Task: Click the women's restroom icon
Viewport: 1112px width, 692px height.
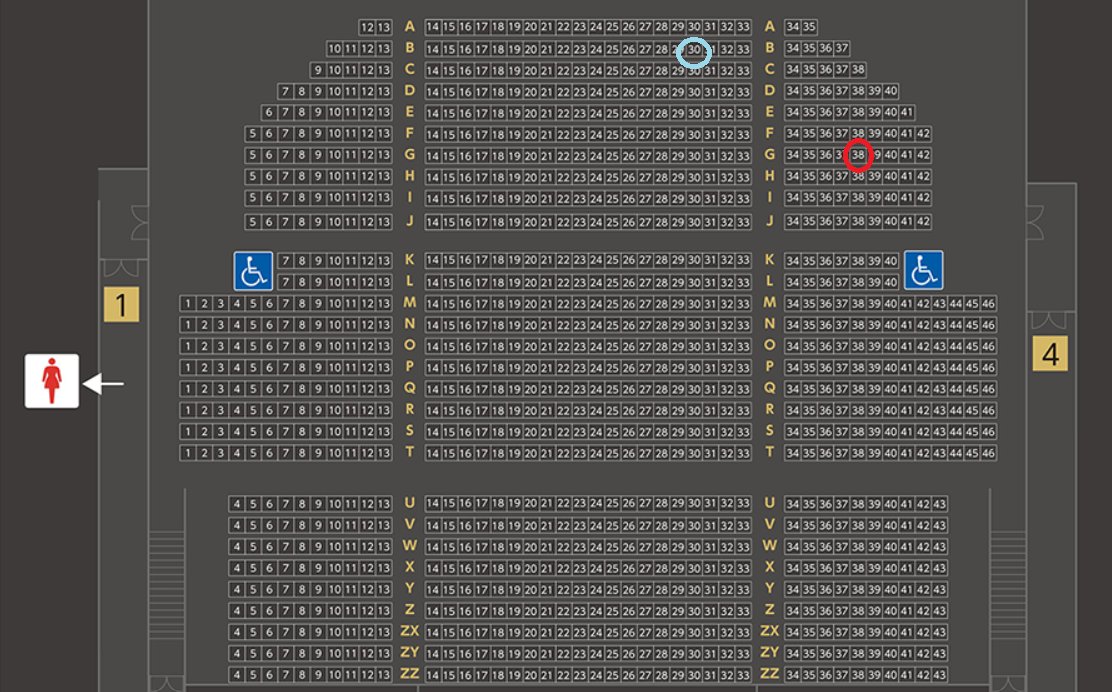Action: (52, 381)
